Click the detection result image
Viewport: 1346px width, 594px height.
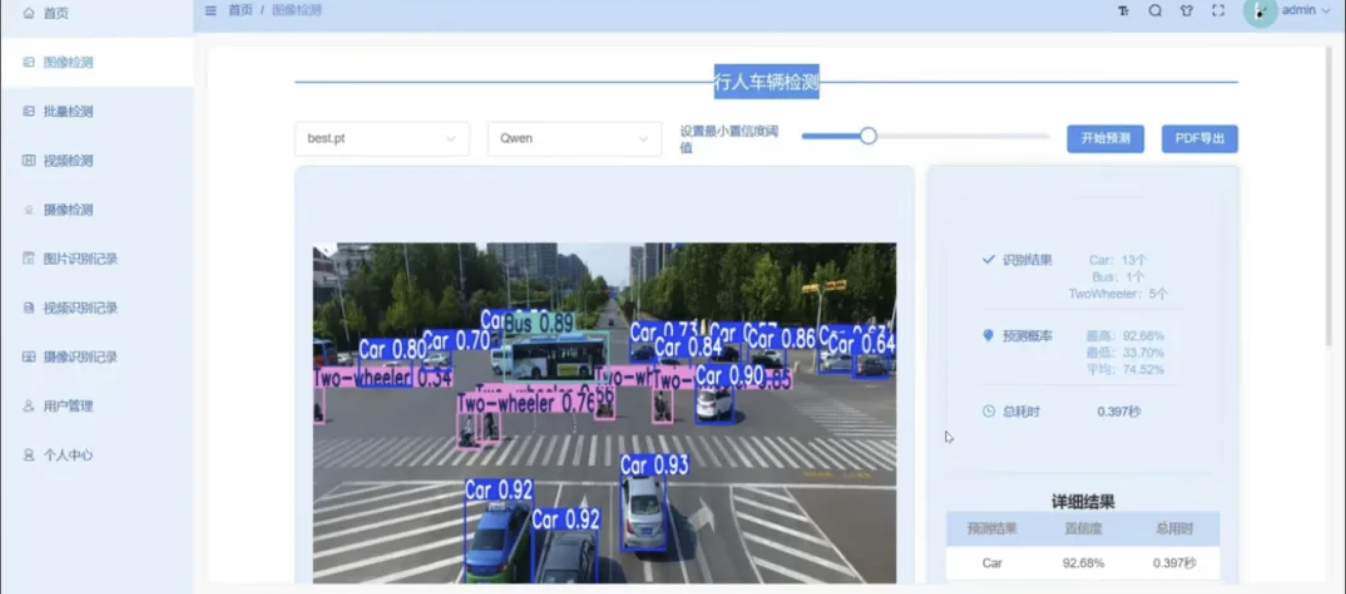(604, 413)
